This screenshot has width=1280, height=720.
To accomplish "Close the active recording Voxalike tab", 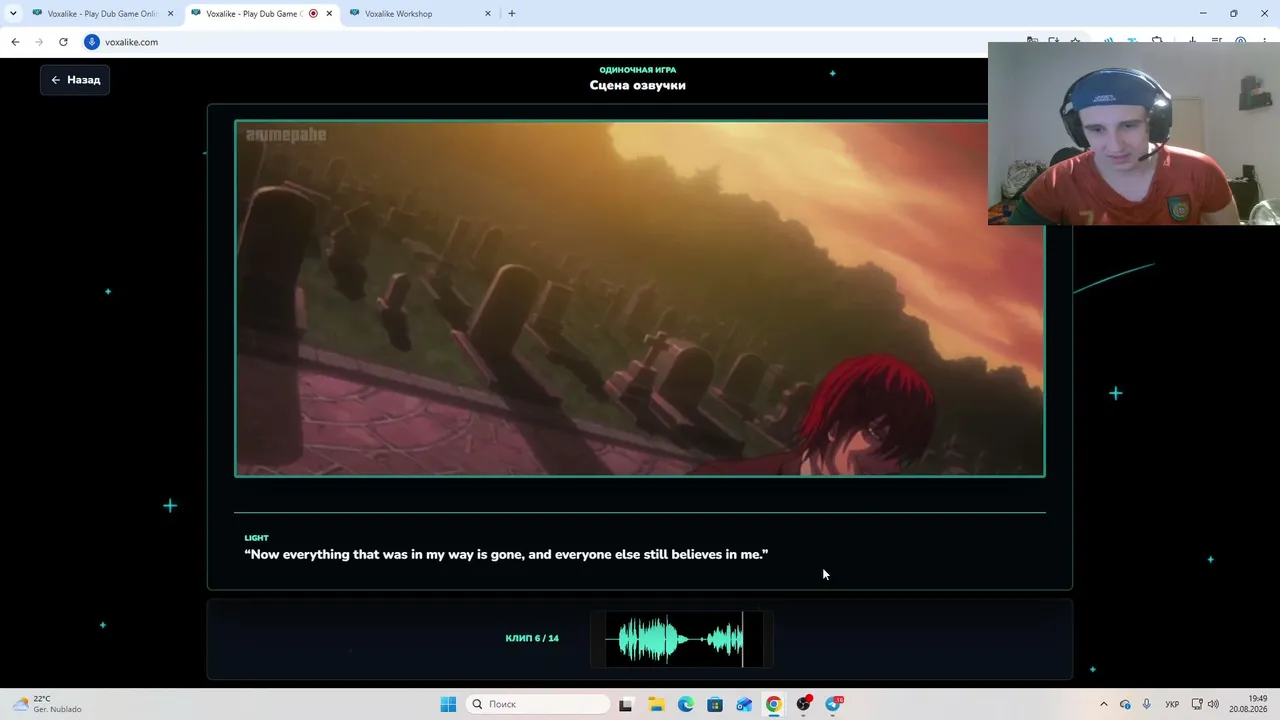I will click(329, 14).
